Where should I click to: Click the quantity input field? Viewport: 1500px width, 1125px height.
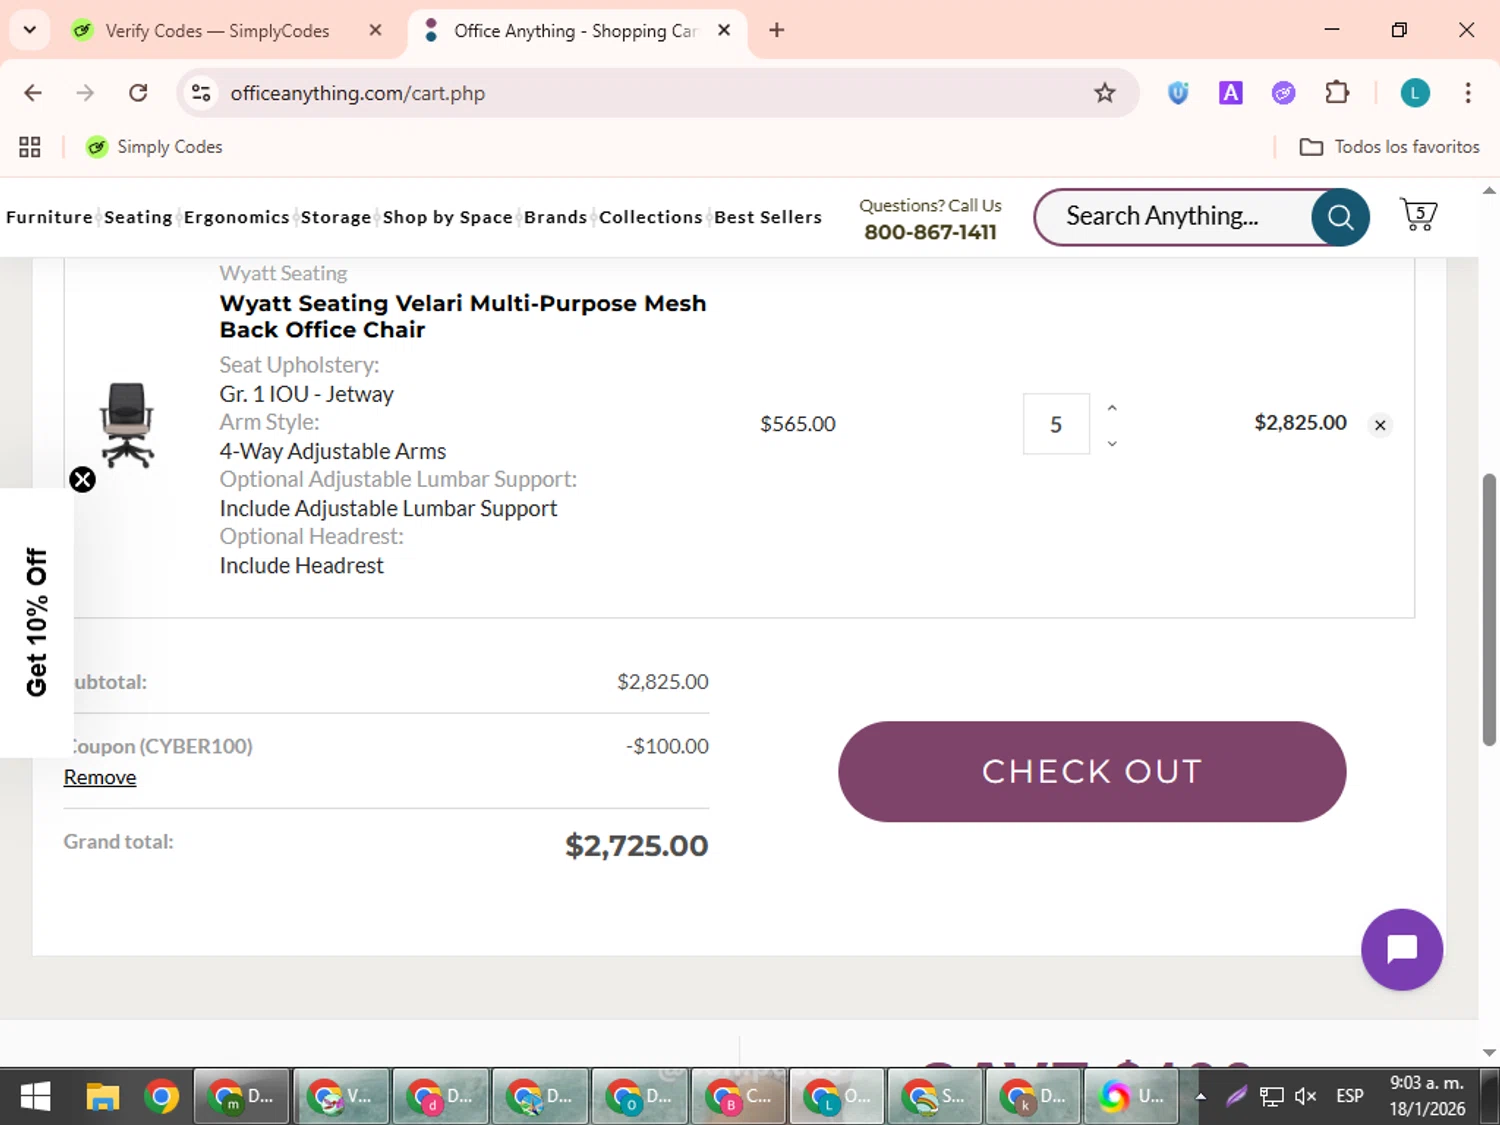pos(1056,425)
